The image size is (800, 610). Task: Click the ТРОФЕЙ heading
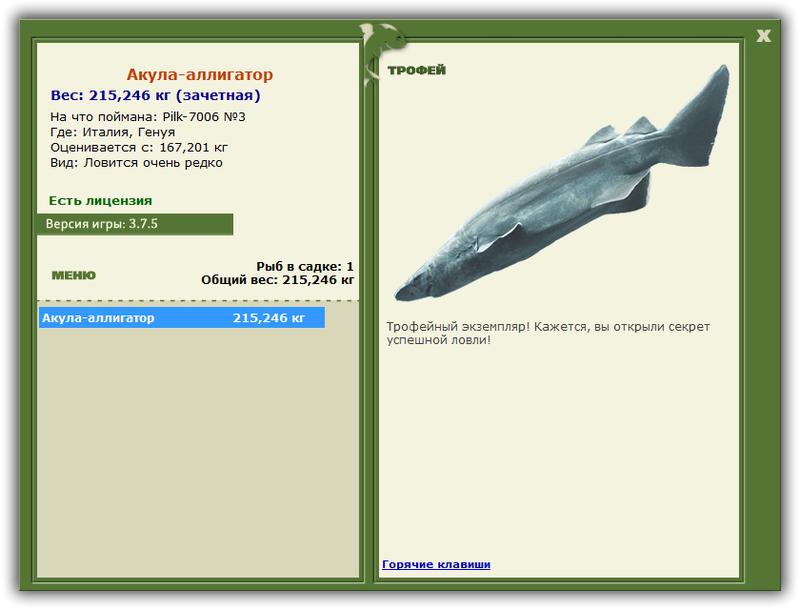(x=416, y=70)
